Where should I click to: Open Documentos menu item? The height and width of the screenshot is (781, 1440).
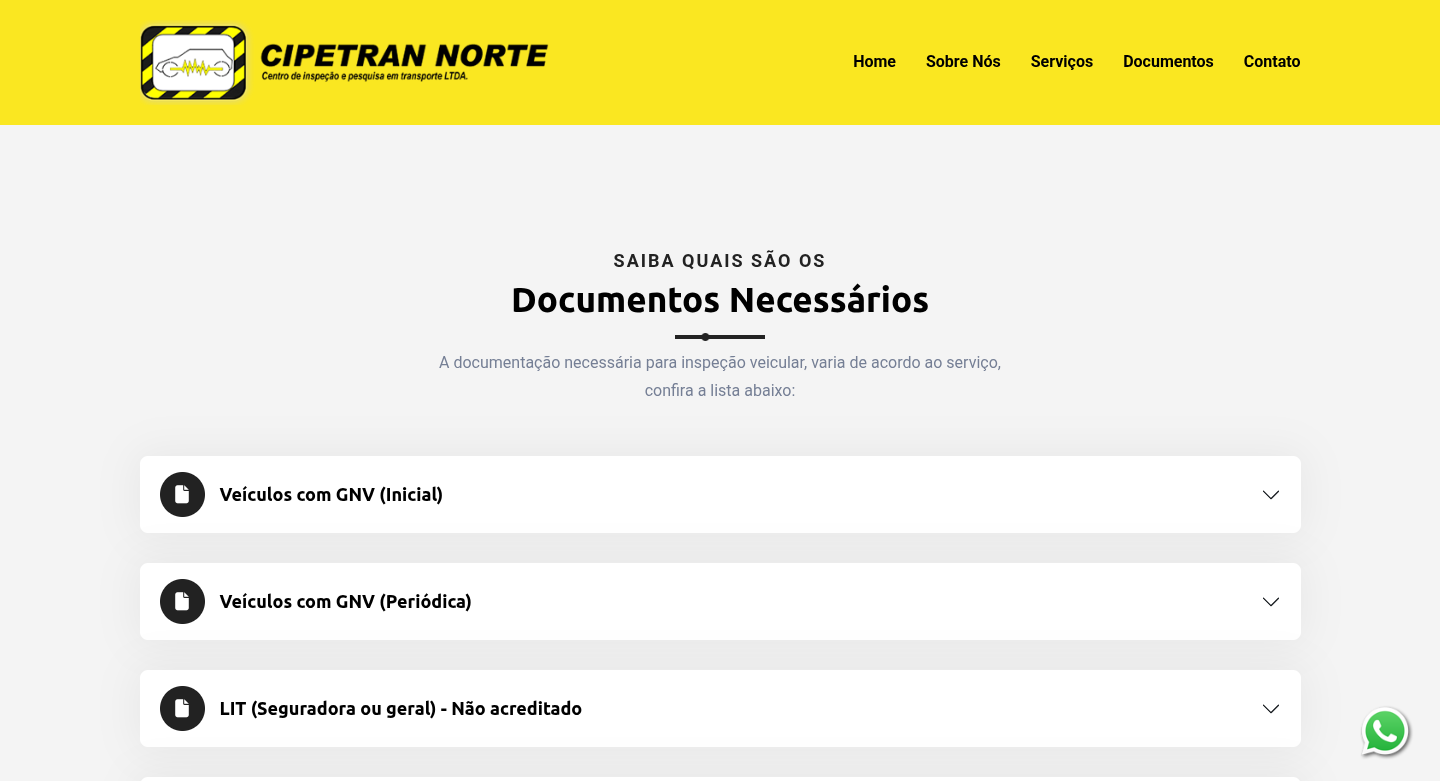point(1168,62)
